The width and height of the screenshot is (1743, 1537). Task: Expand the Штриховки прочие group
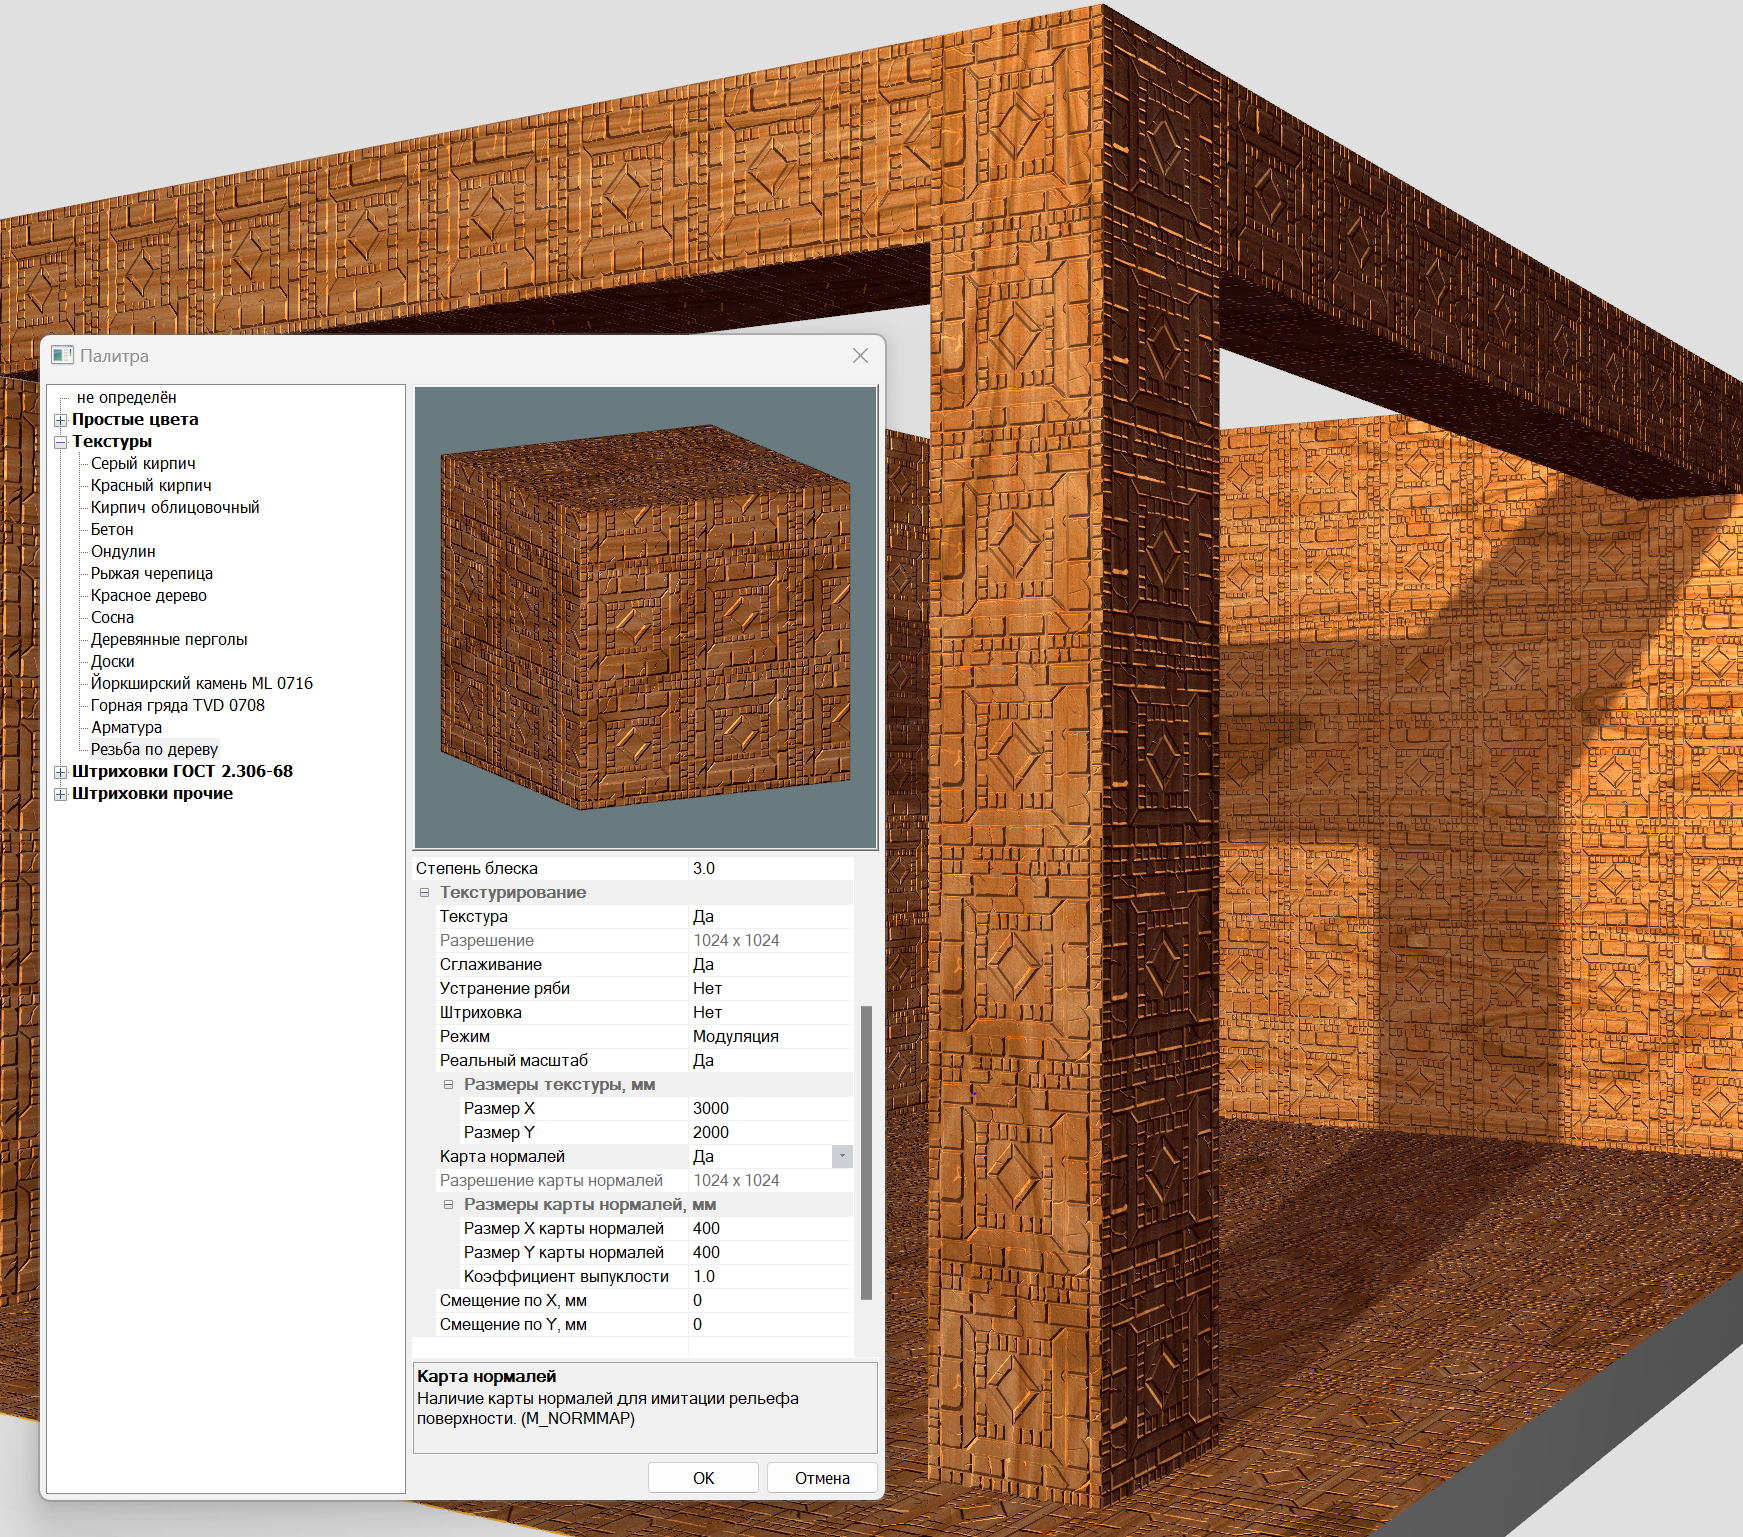(61, 794)
